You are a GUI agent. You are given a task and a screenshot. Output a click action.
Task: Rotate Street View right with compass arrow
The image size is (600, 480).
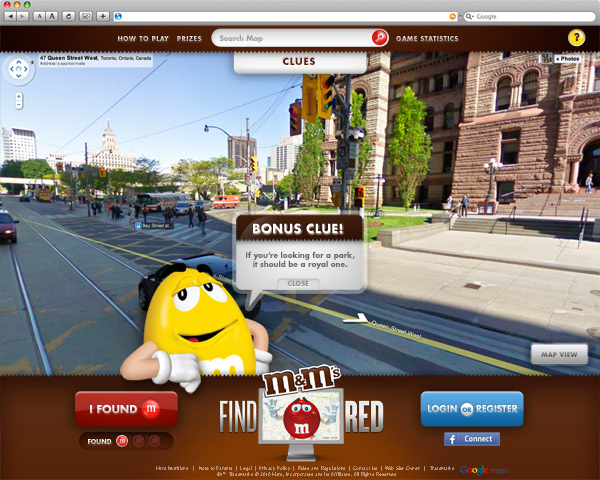click(26, 69)
